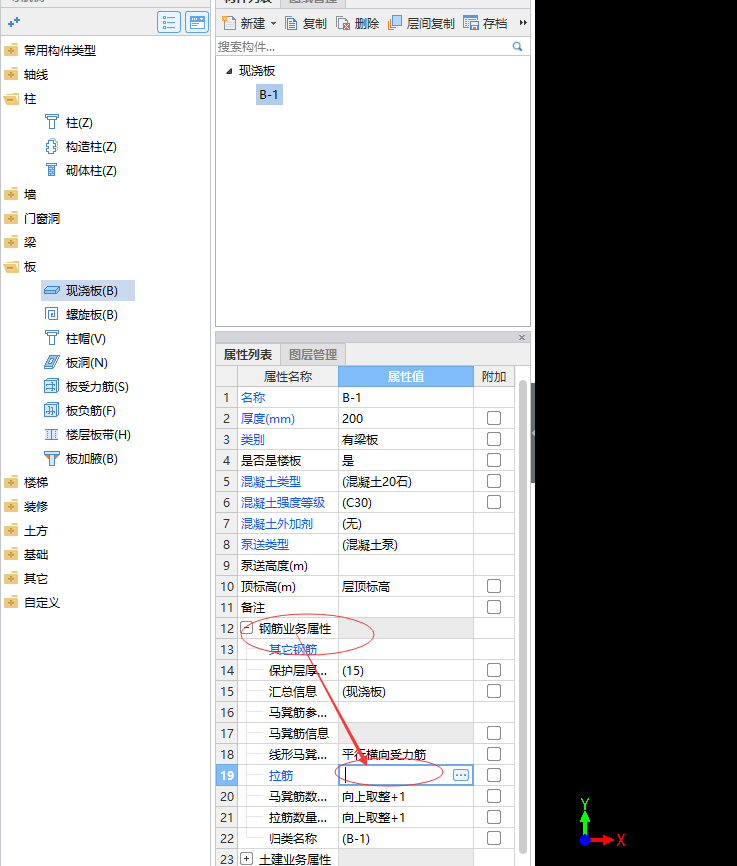
Task: Open the 其它钢筋 property link
Action: click(293, 650)
